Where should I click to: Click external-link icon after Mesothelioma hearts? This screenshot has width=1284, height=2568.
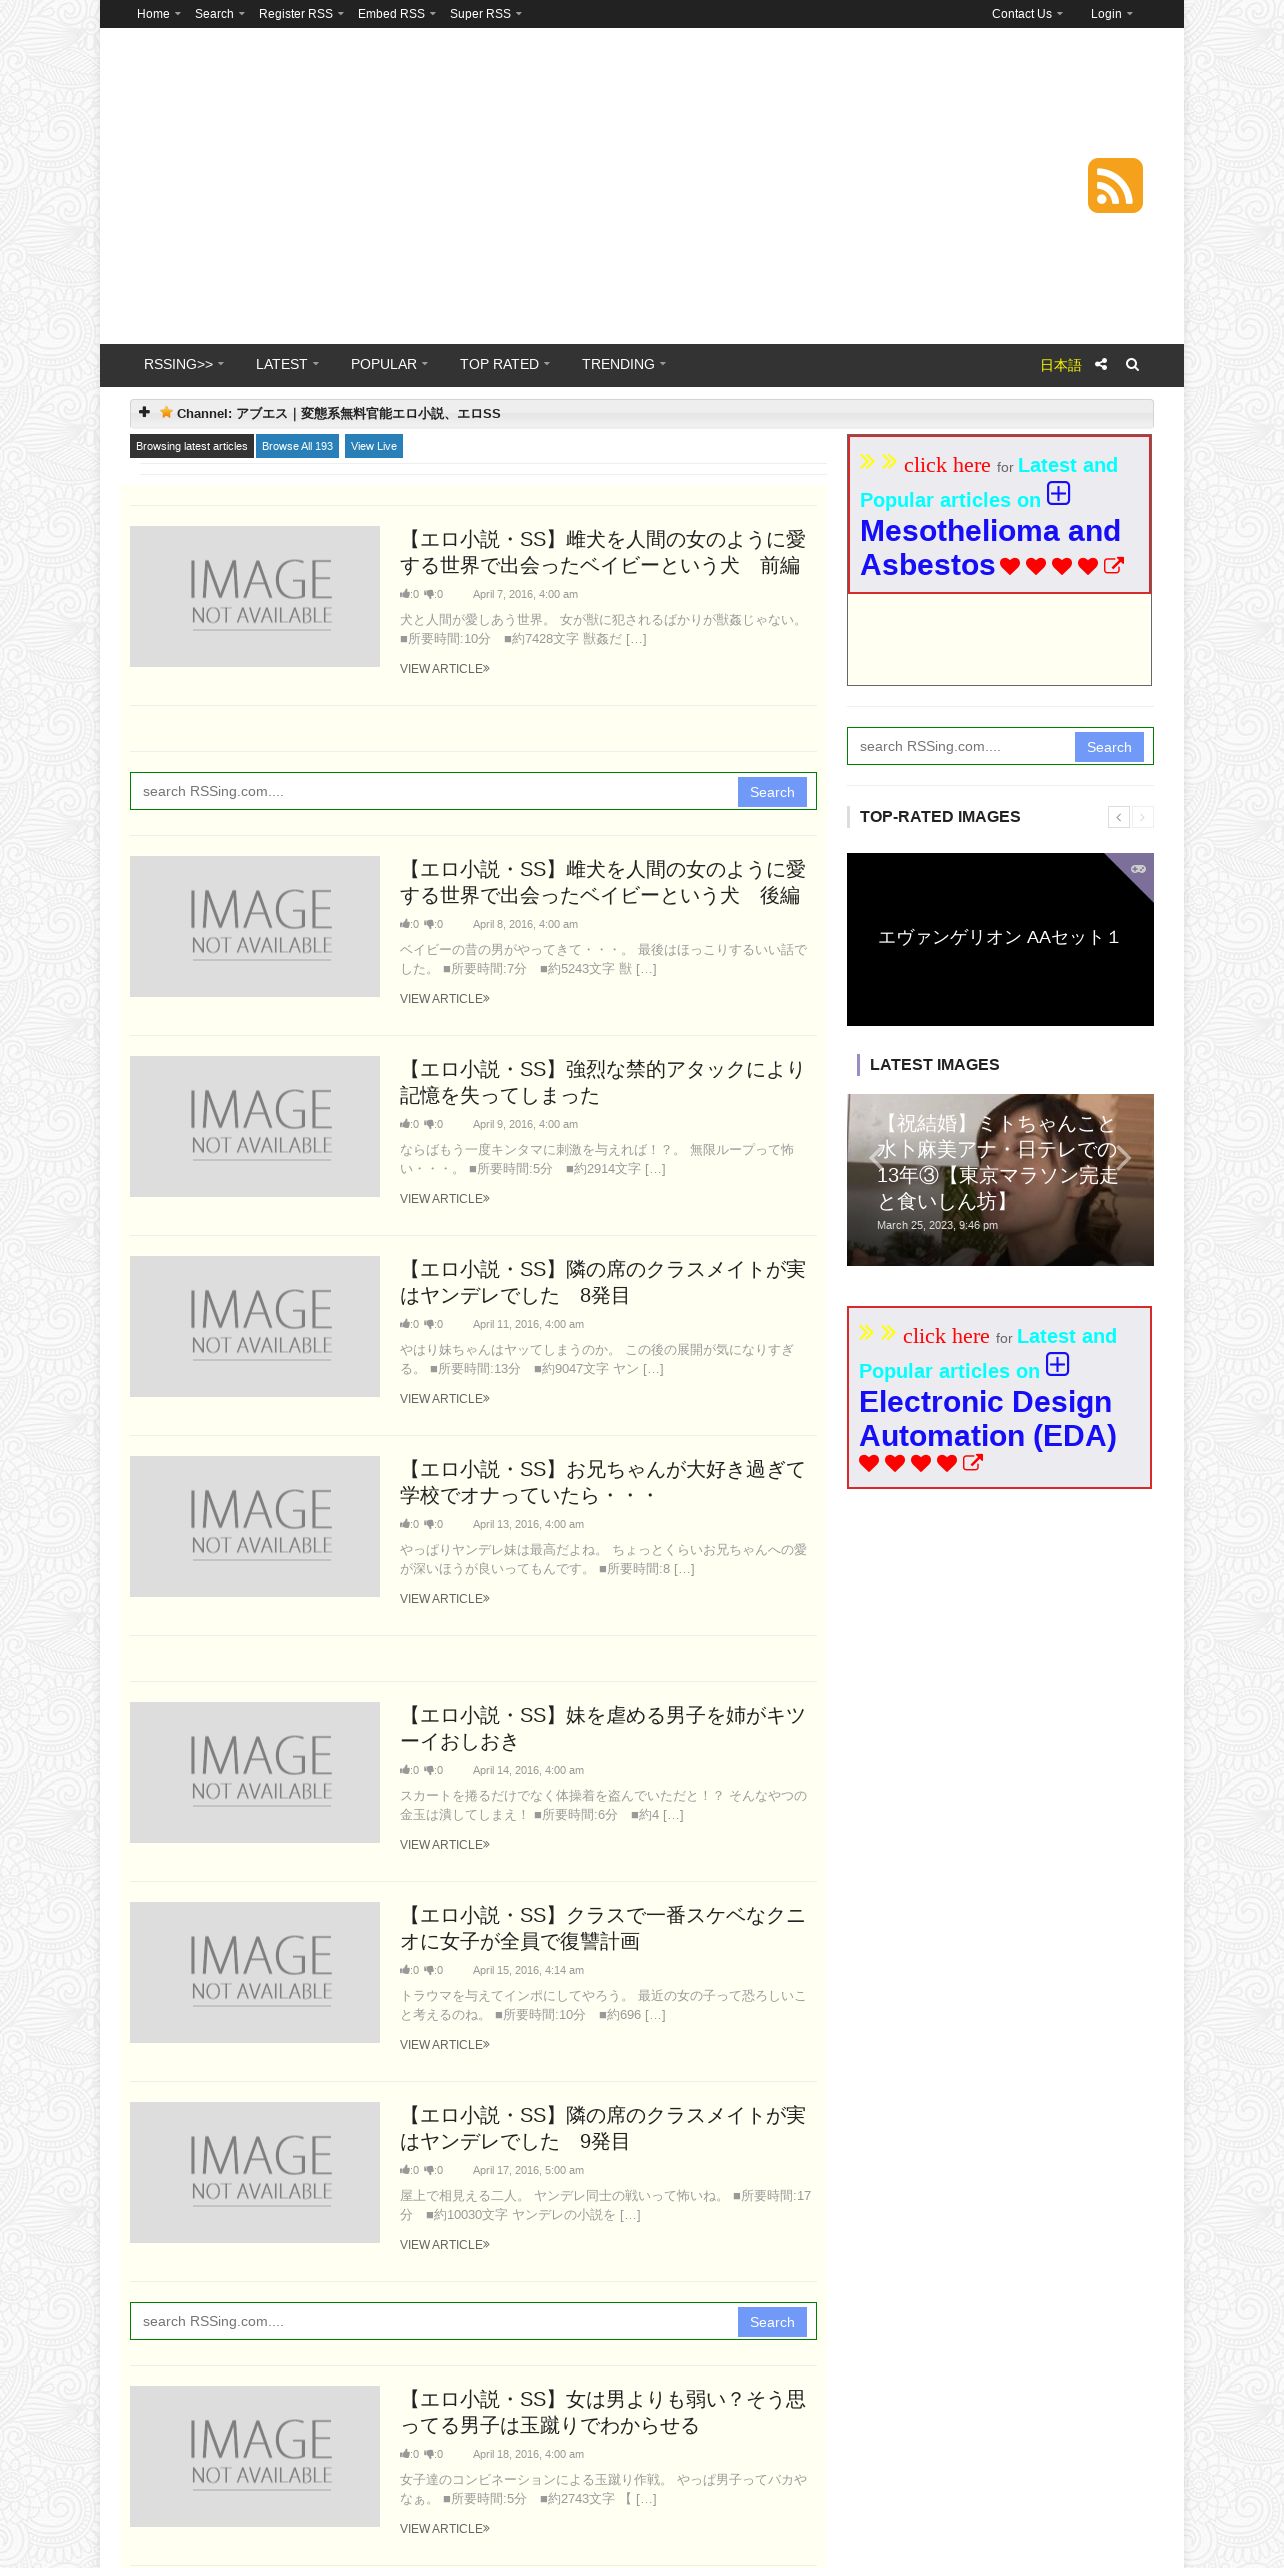click(1113, 566)
